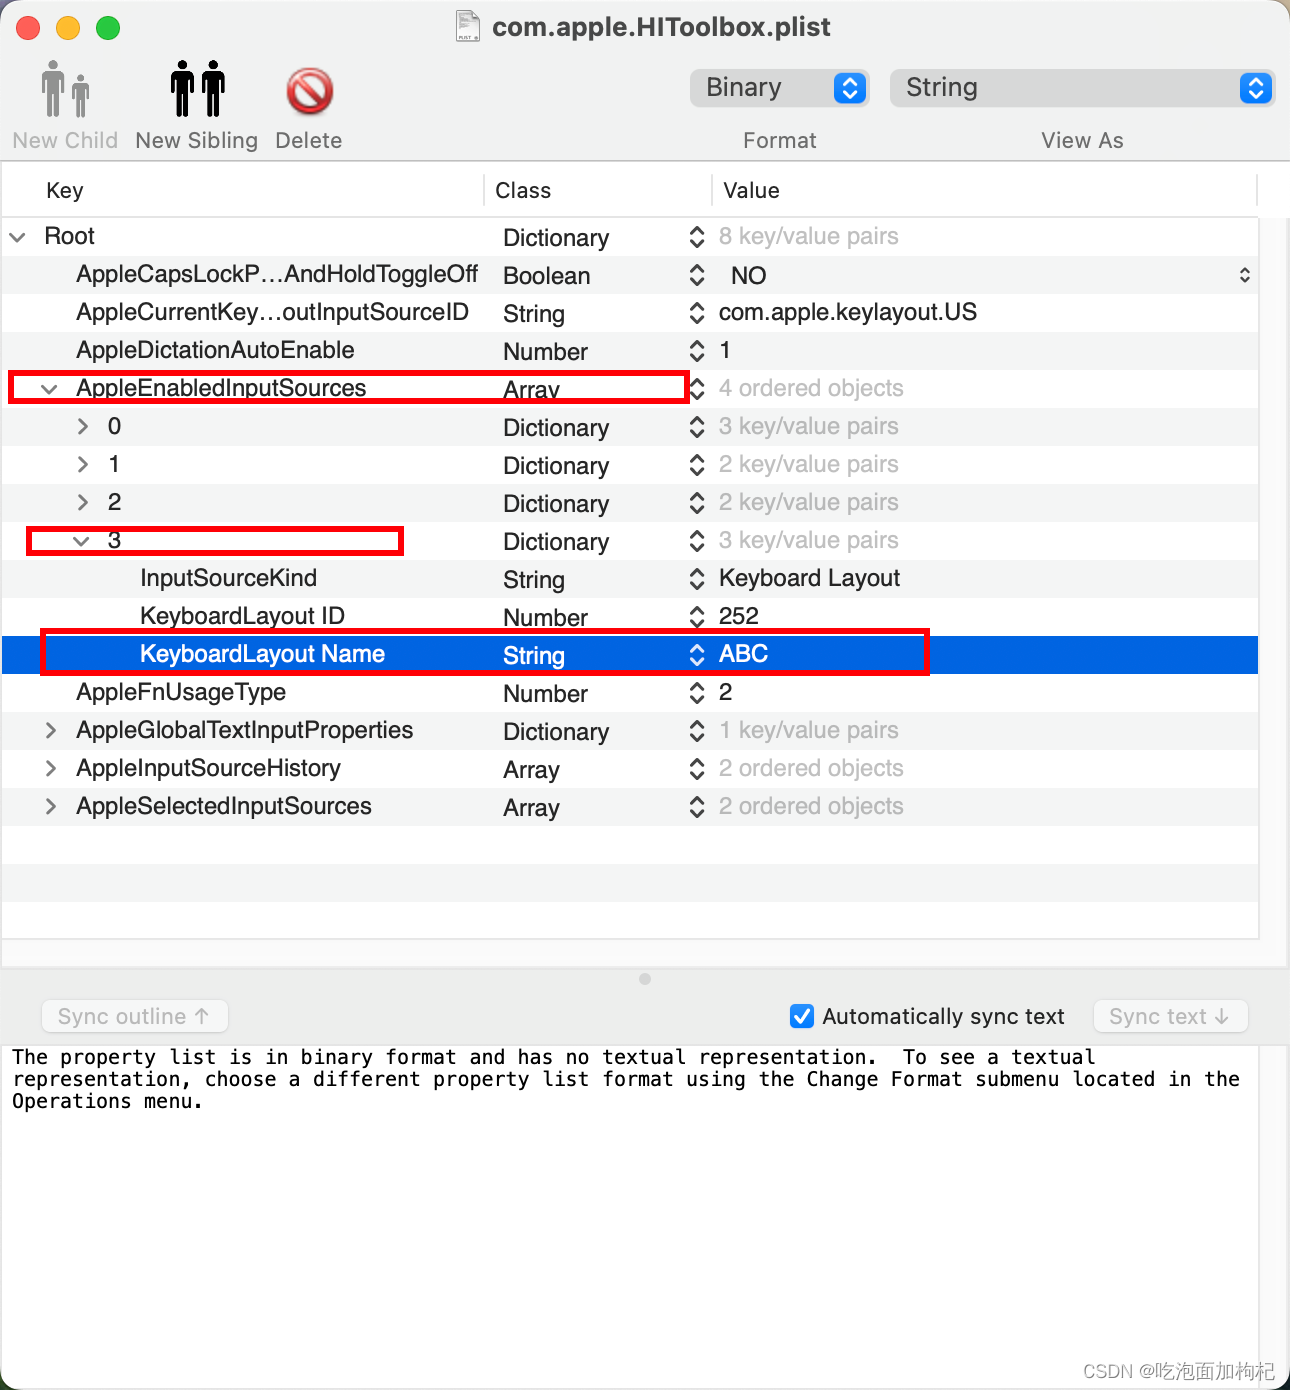Click the green zoom window button
1290x1390 pixels.
pyautogui.click(x=108, y=28)
